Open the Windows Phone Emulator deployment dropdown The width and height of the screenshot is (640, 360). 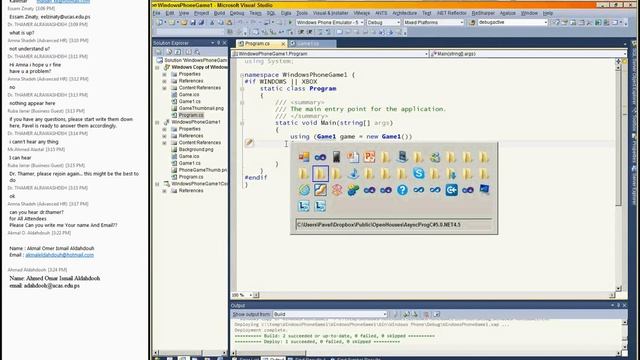330,22
